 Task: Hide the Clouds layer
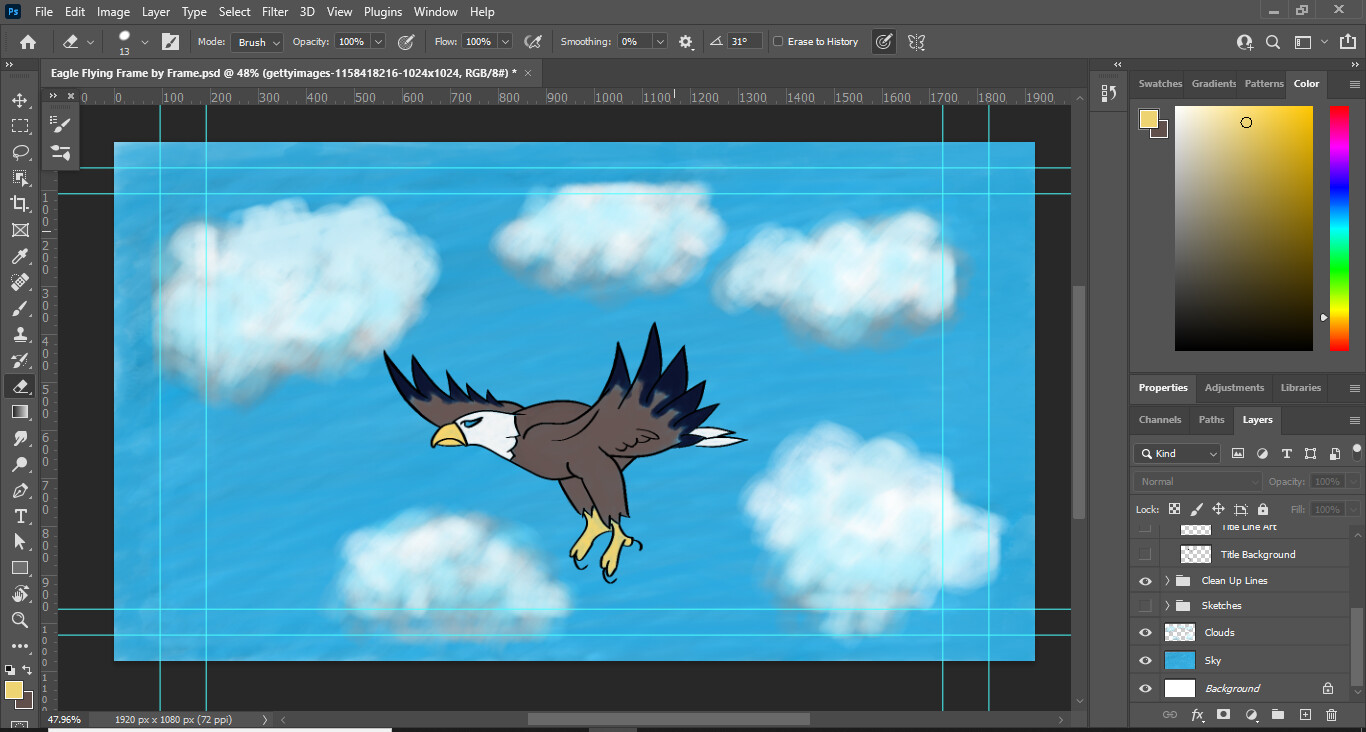(x=1144, y=632)
